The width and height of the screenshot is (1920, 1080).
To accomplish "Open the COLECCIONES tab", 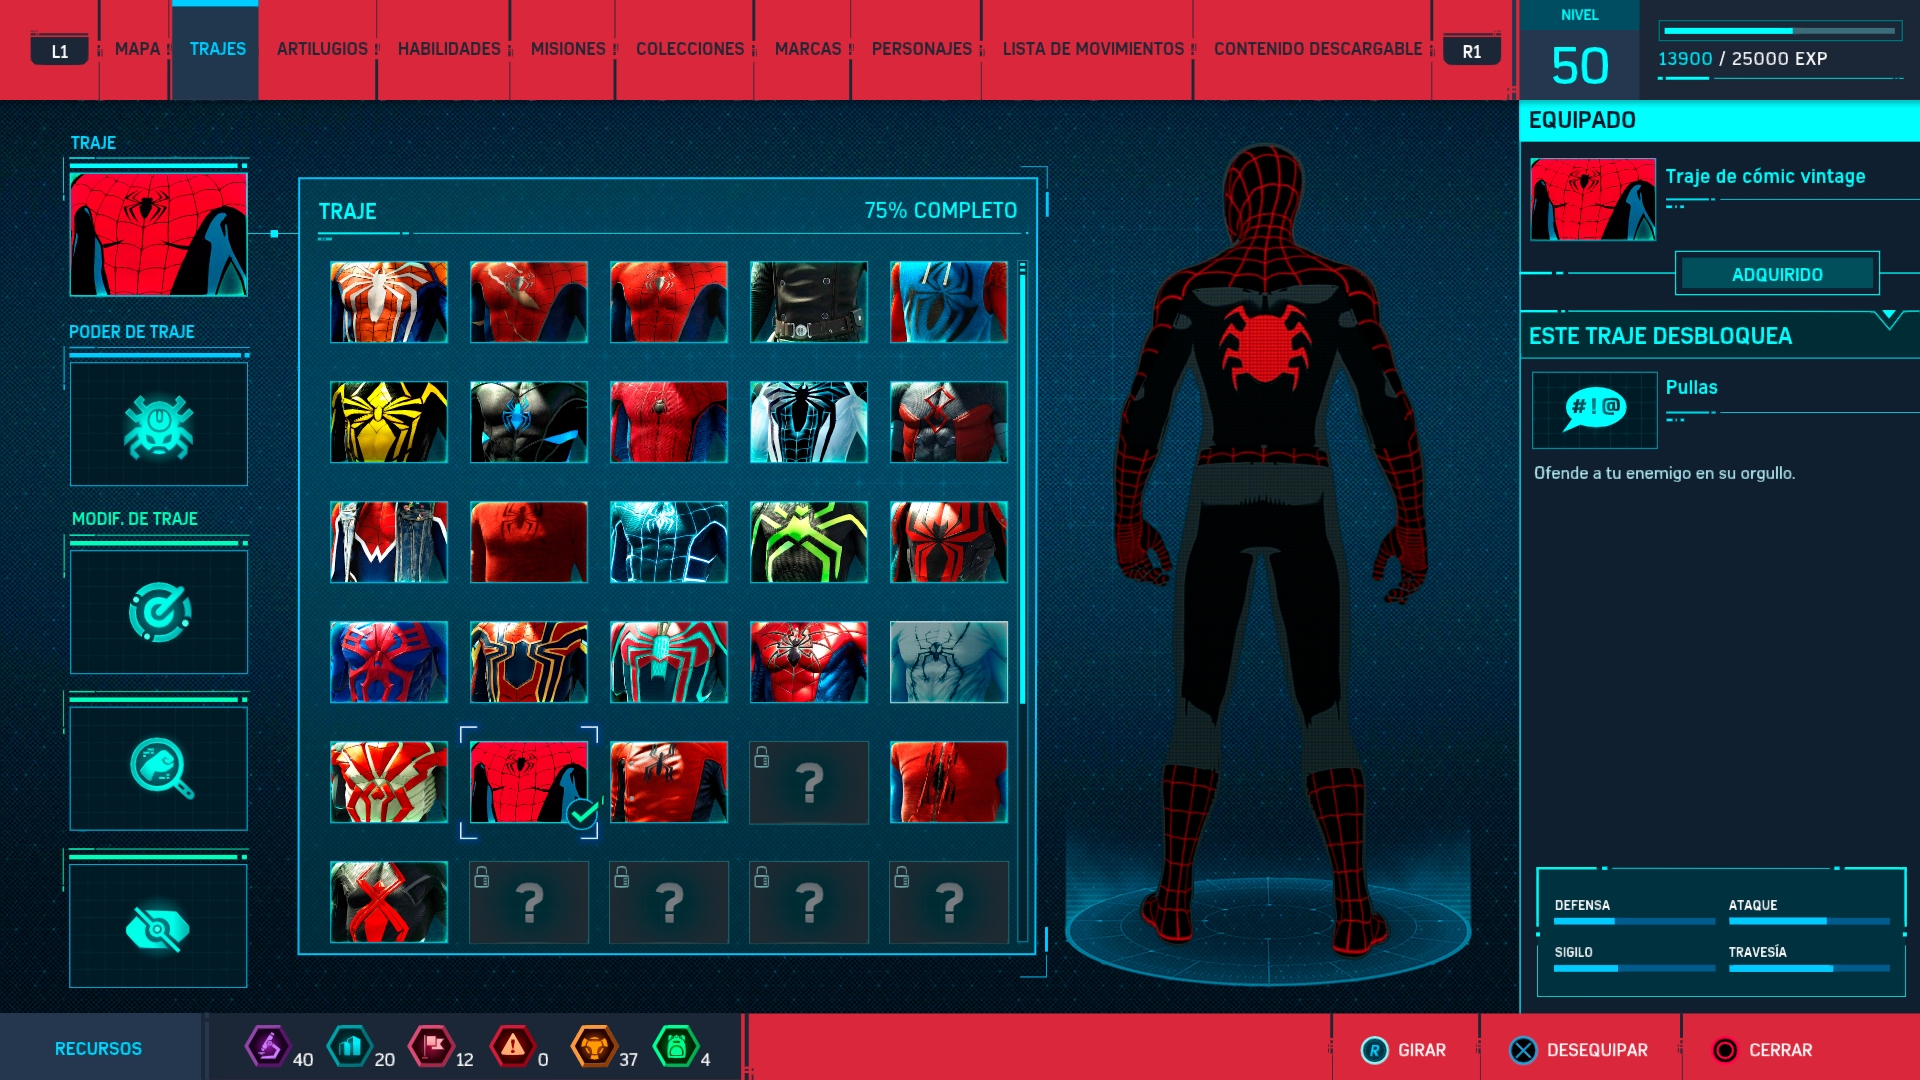I will tap(690, 49).
